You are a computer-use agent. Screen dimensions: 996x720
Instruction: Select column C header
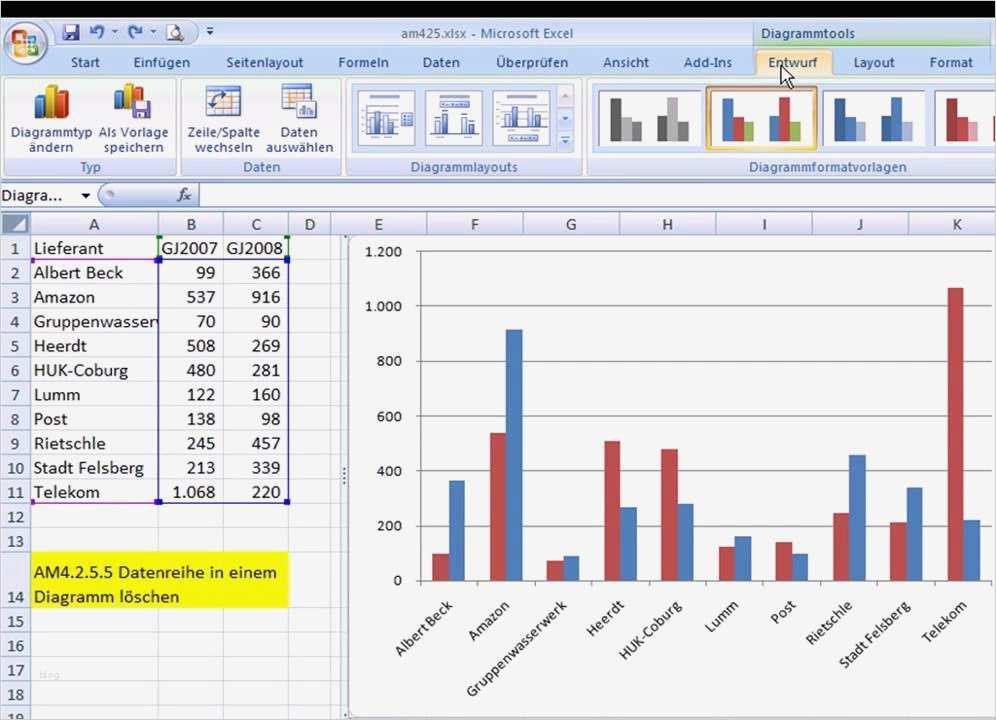(256, 224)
